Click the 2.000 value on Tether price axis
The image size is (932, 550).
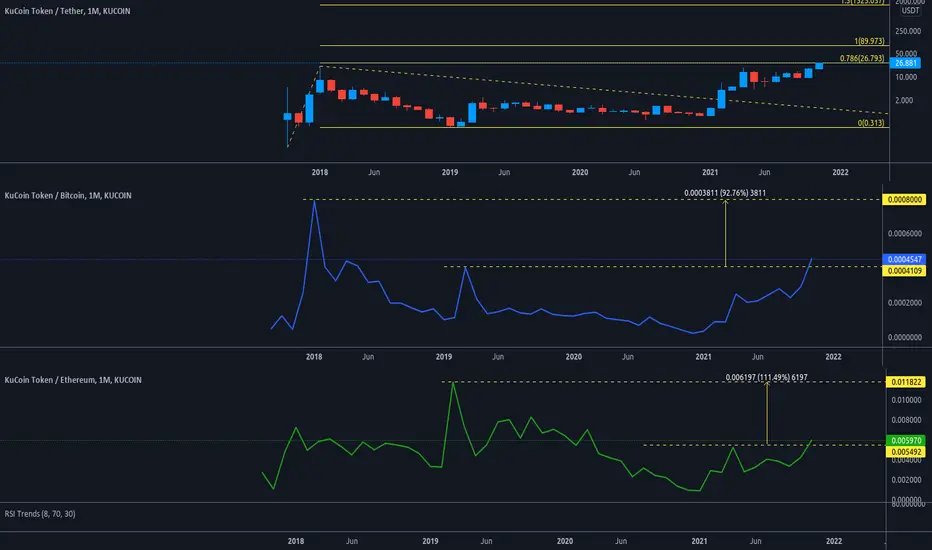[904, 100]
